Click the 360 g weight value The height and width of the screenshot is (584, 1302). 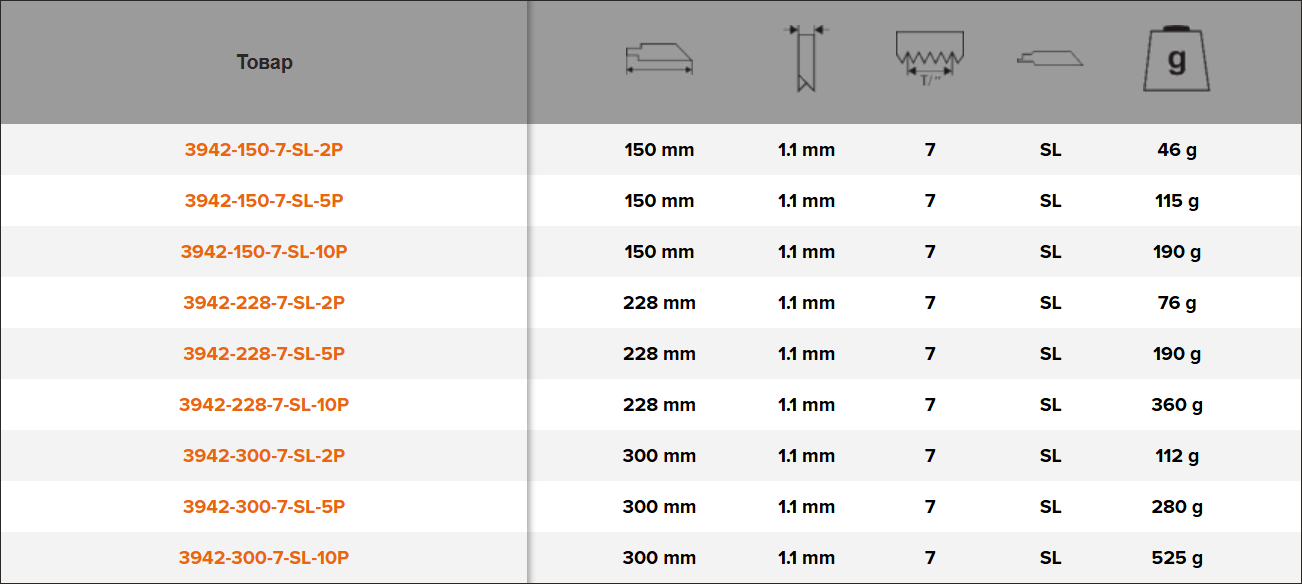click(x=1177, y=405)
